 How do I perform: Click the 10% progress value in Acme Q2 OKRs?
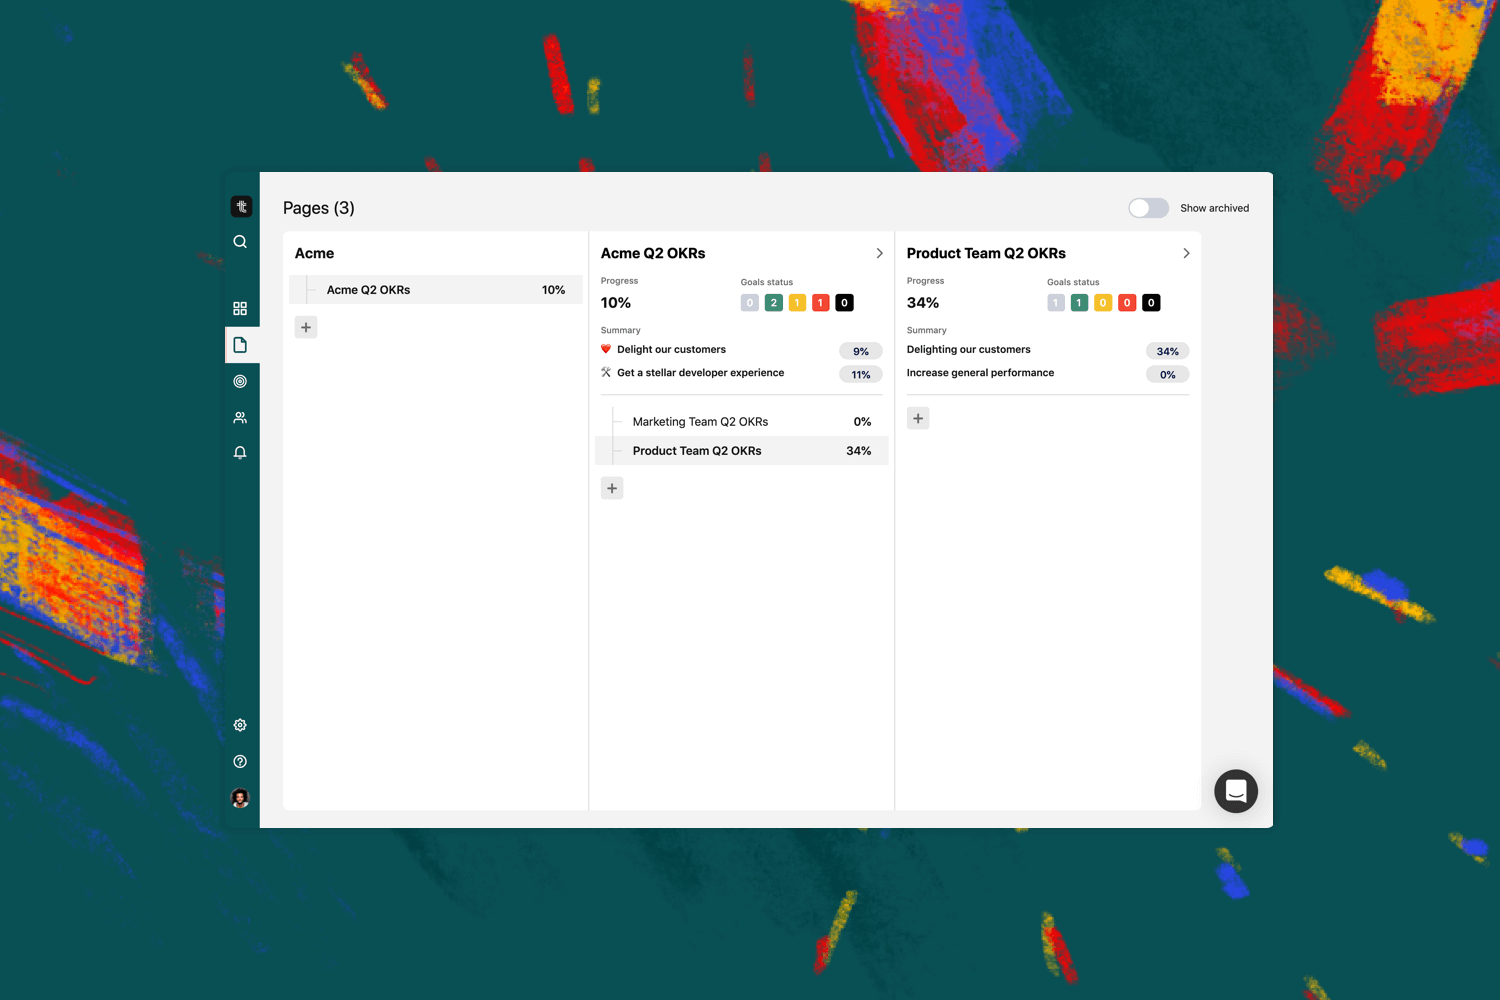coord(616,302)
